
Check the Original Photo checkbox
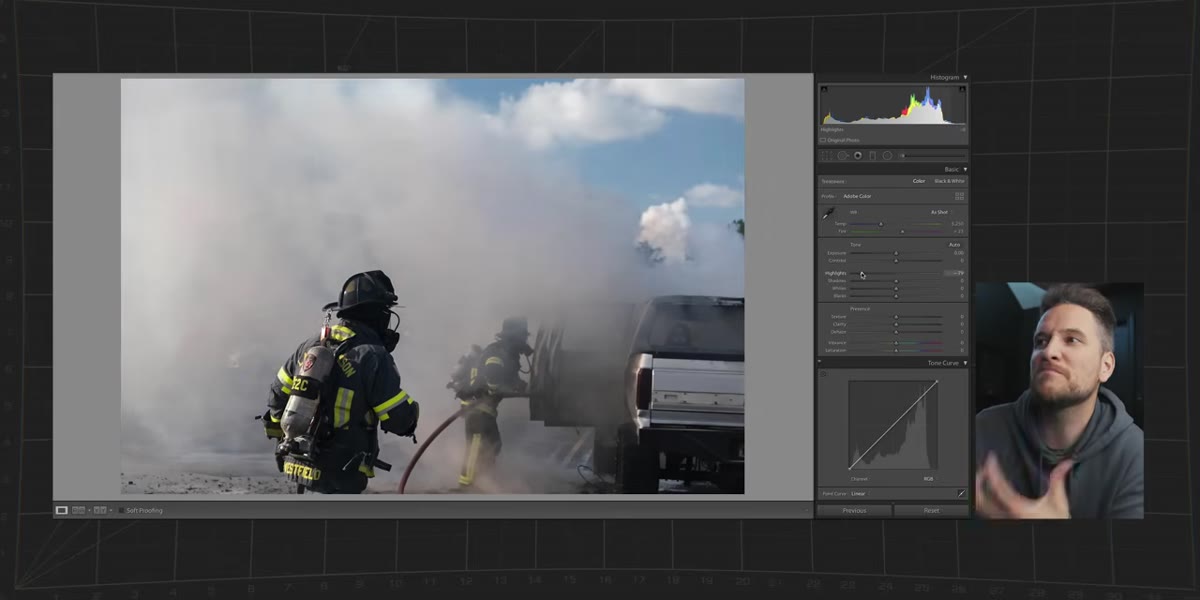(823, 140)
